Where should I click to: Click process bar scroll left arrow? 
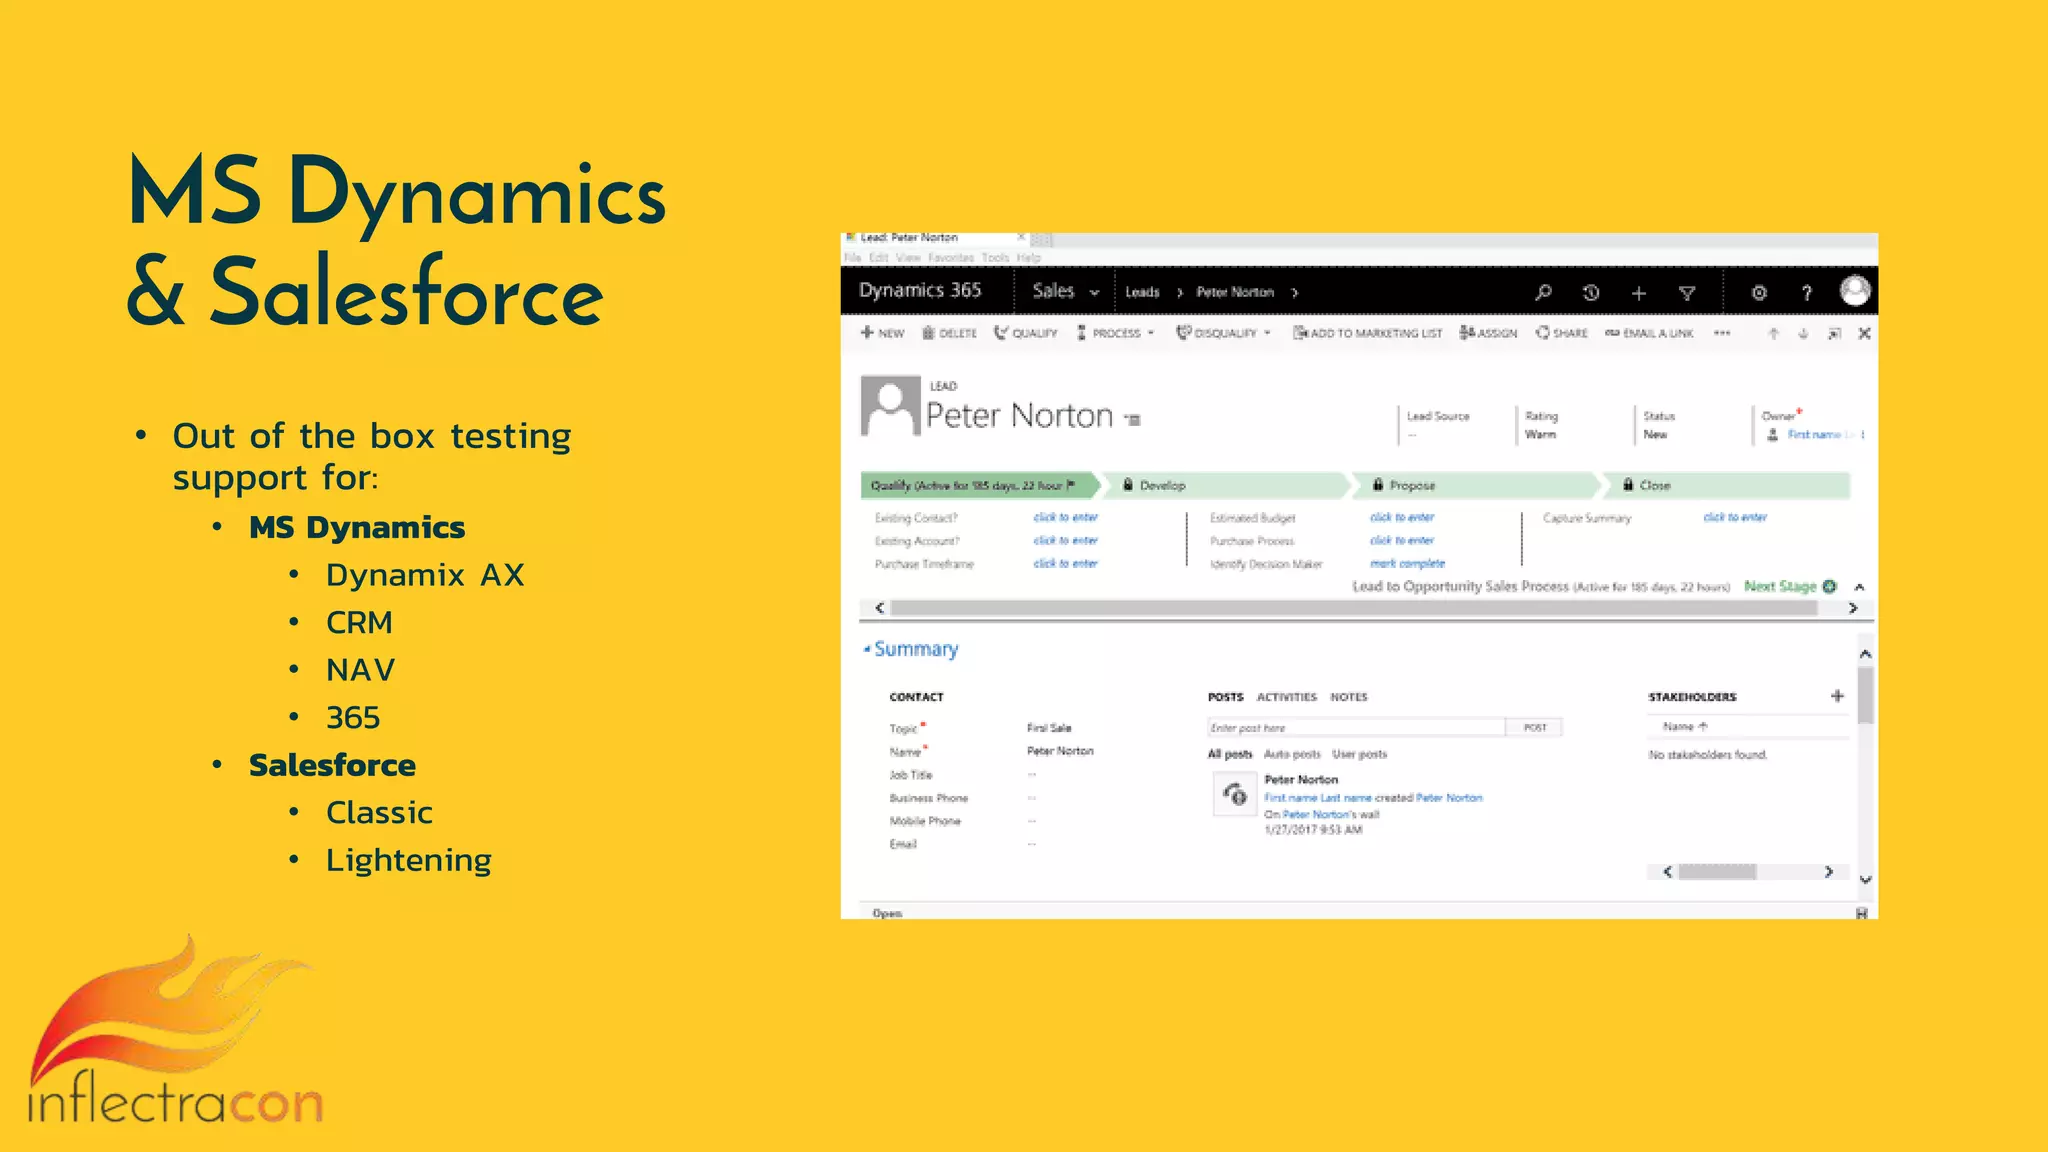coord(880,608)
